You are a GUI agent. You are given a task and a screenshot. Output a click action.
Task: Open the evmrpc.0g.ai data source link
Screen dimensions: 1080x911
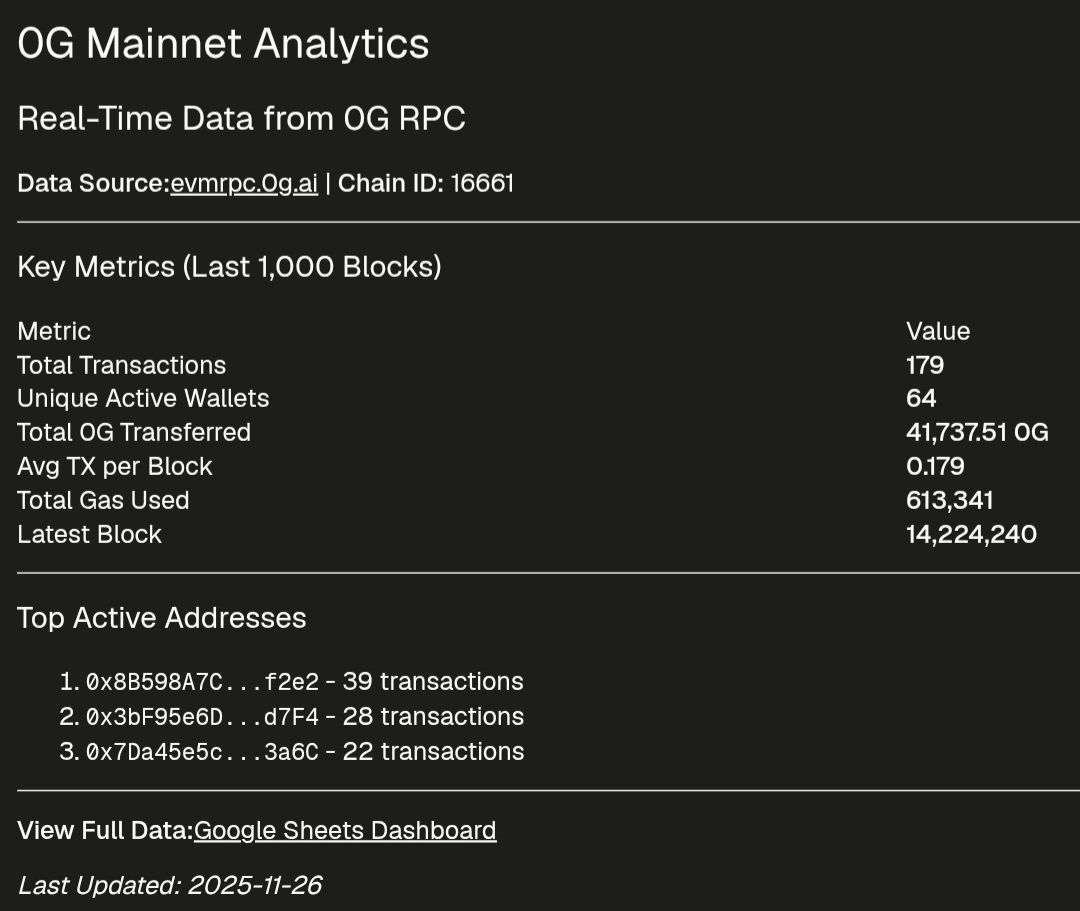pyautogui.click(x=244, y=184)
